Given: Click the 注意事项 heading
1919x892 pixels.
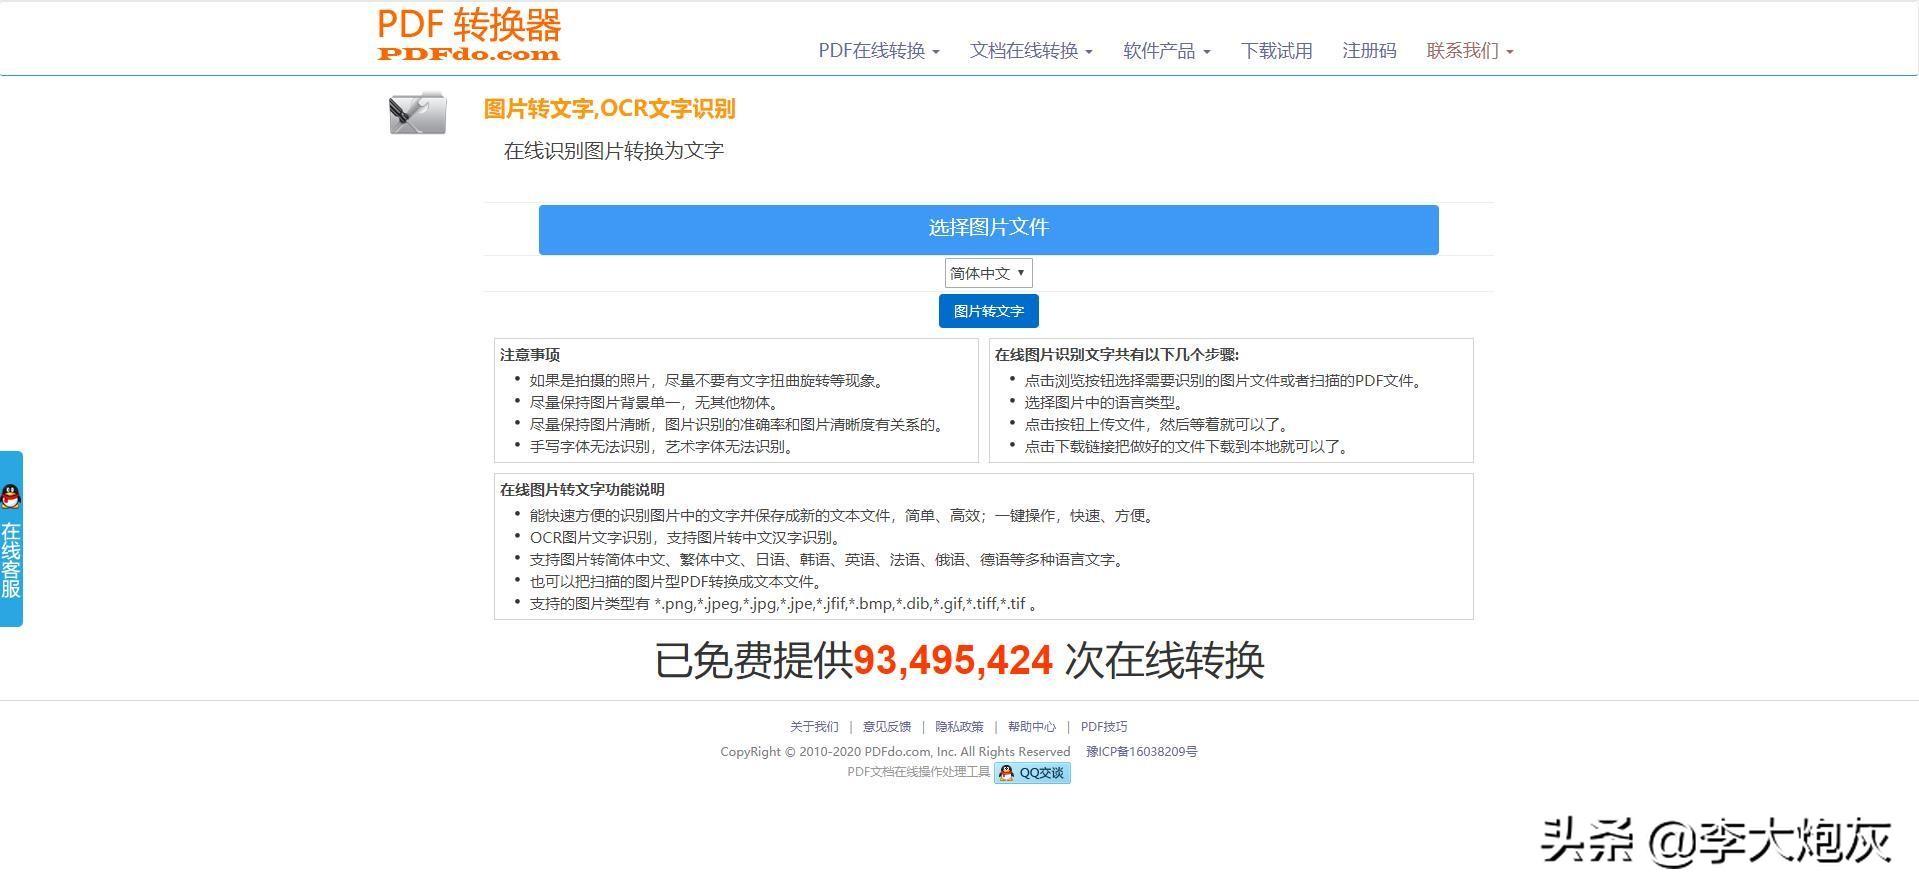Looking at the screenshot, I should point(530,355).
